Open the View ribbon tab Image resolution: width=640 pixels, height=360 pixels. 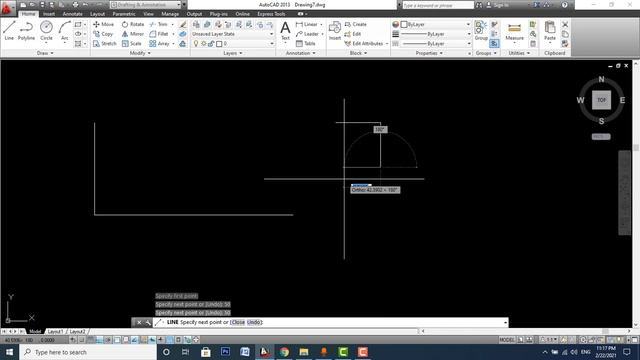click(148, 14)
